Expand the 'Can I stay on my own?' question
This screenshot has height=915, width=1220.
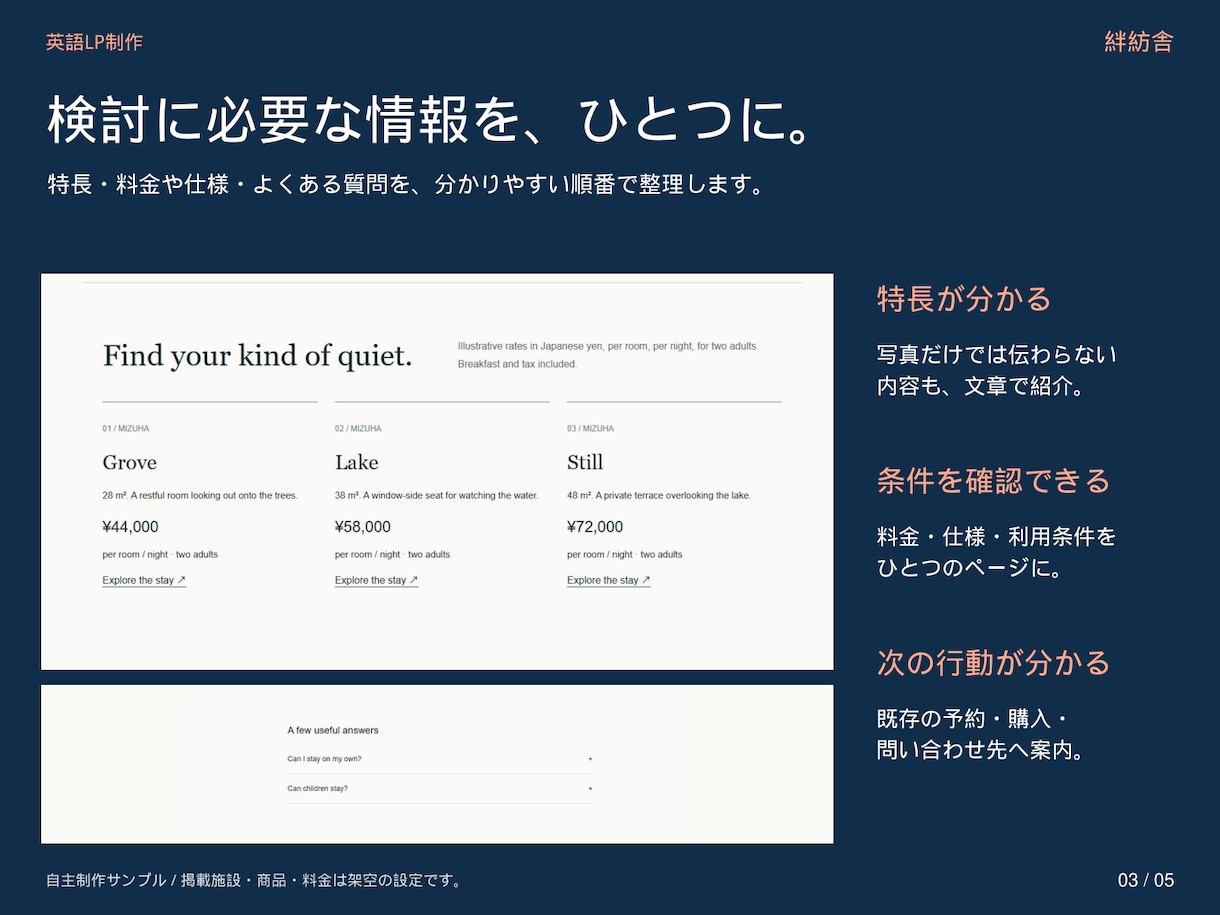pyautogui.click(x=439, y=759)
